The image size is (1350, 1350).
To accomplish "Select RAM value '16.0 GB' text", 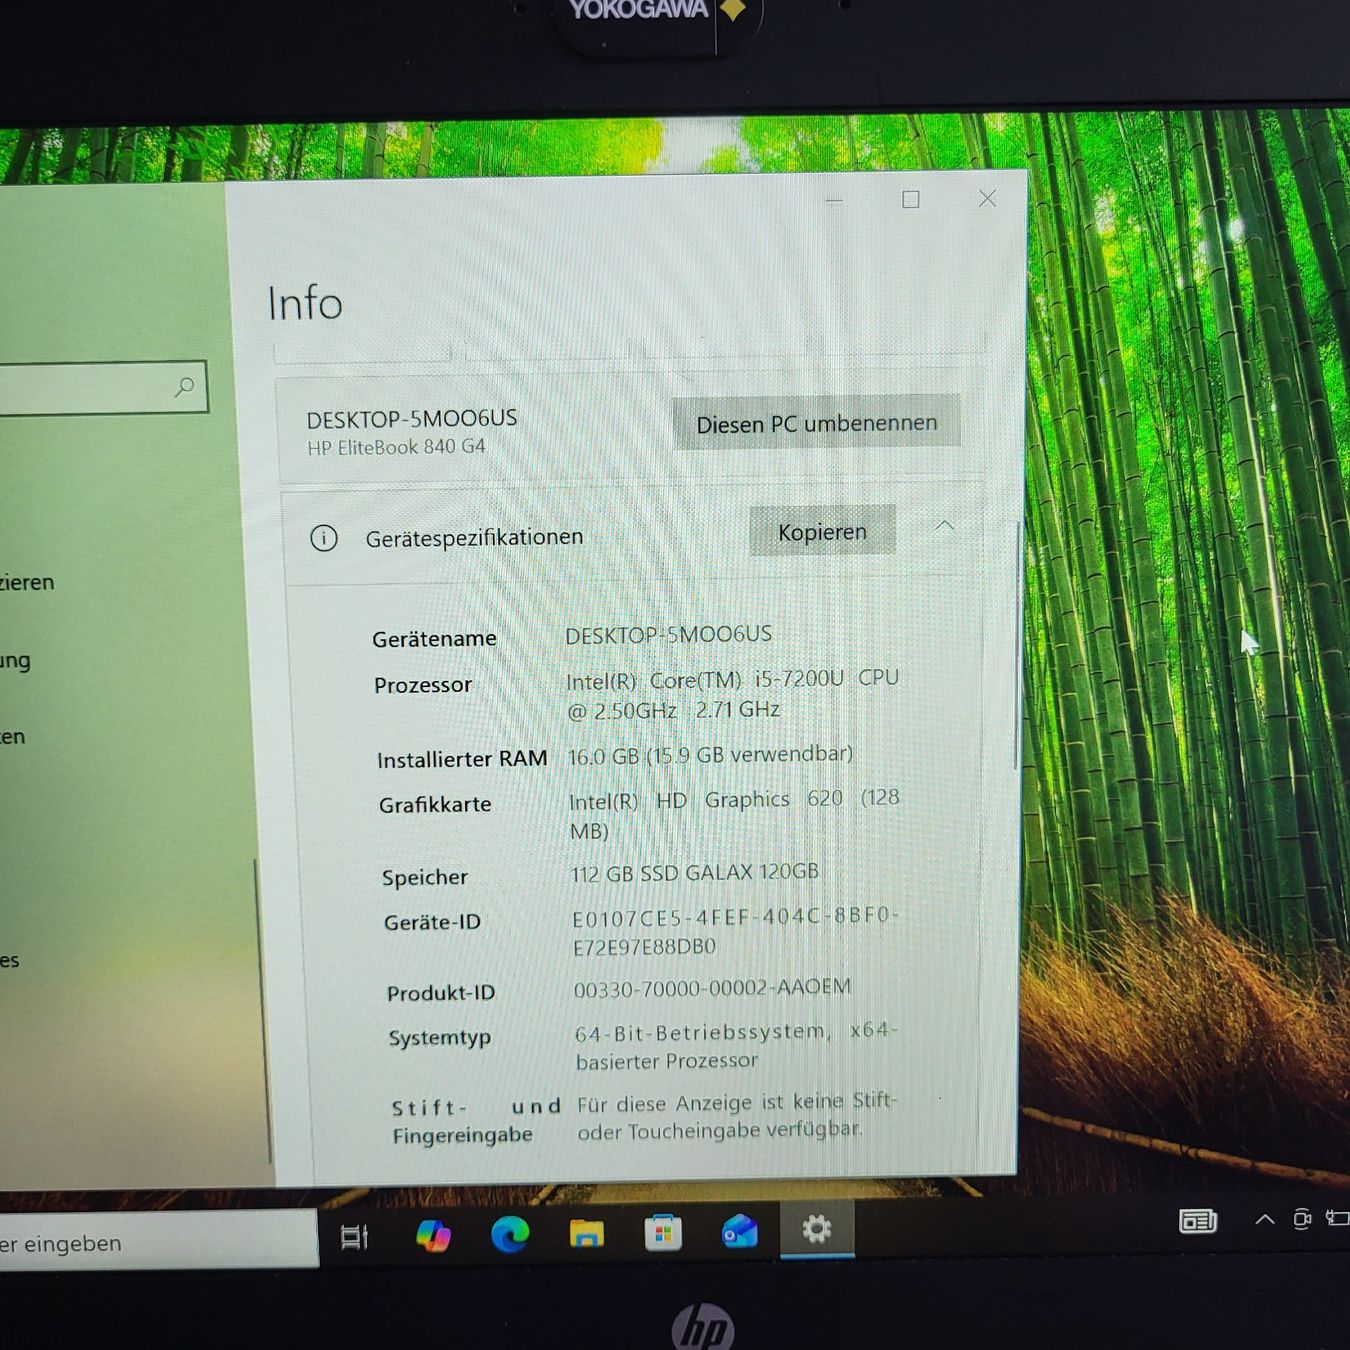I will [x=603, y=757].
